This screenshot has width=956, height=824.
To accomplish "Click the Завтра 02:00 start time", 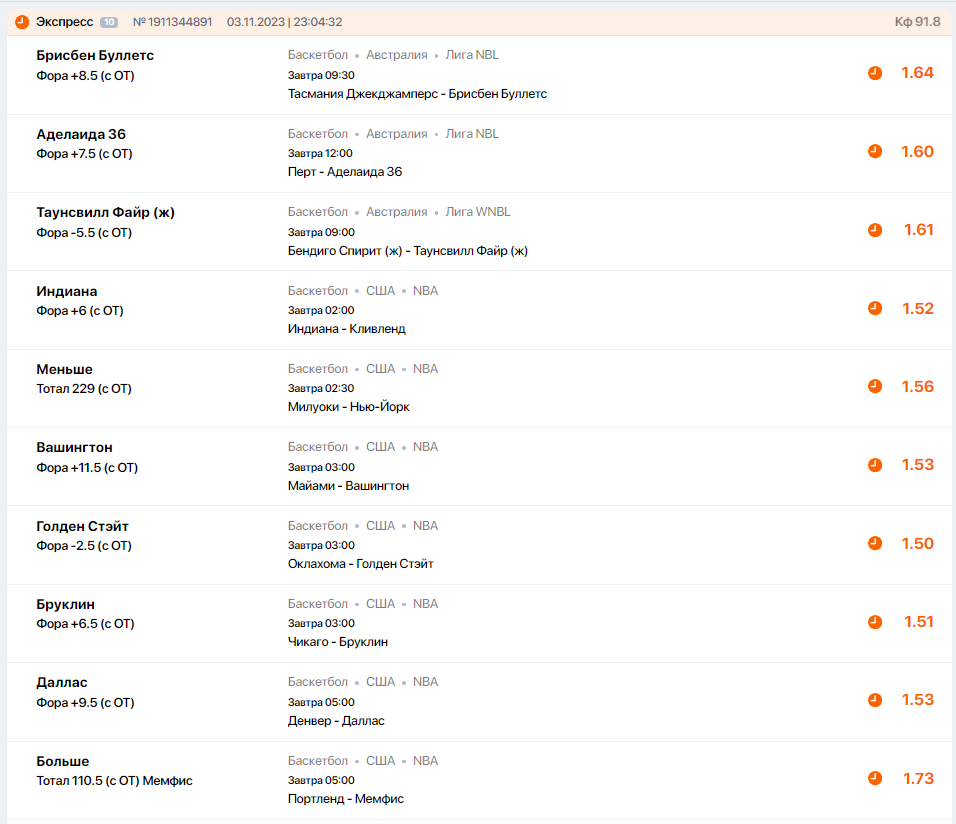I will (321, 310).
